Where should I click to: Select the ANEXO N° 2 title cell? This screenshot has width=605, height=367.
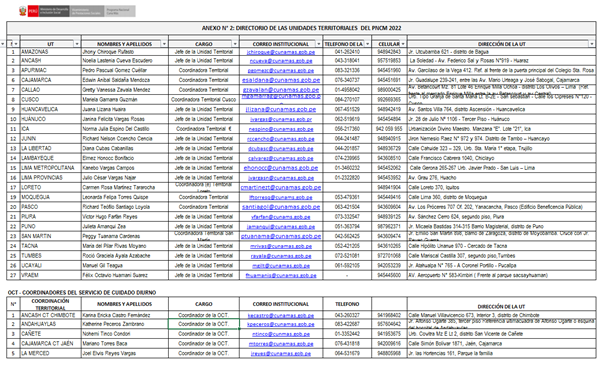tap(301, 28)
